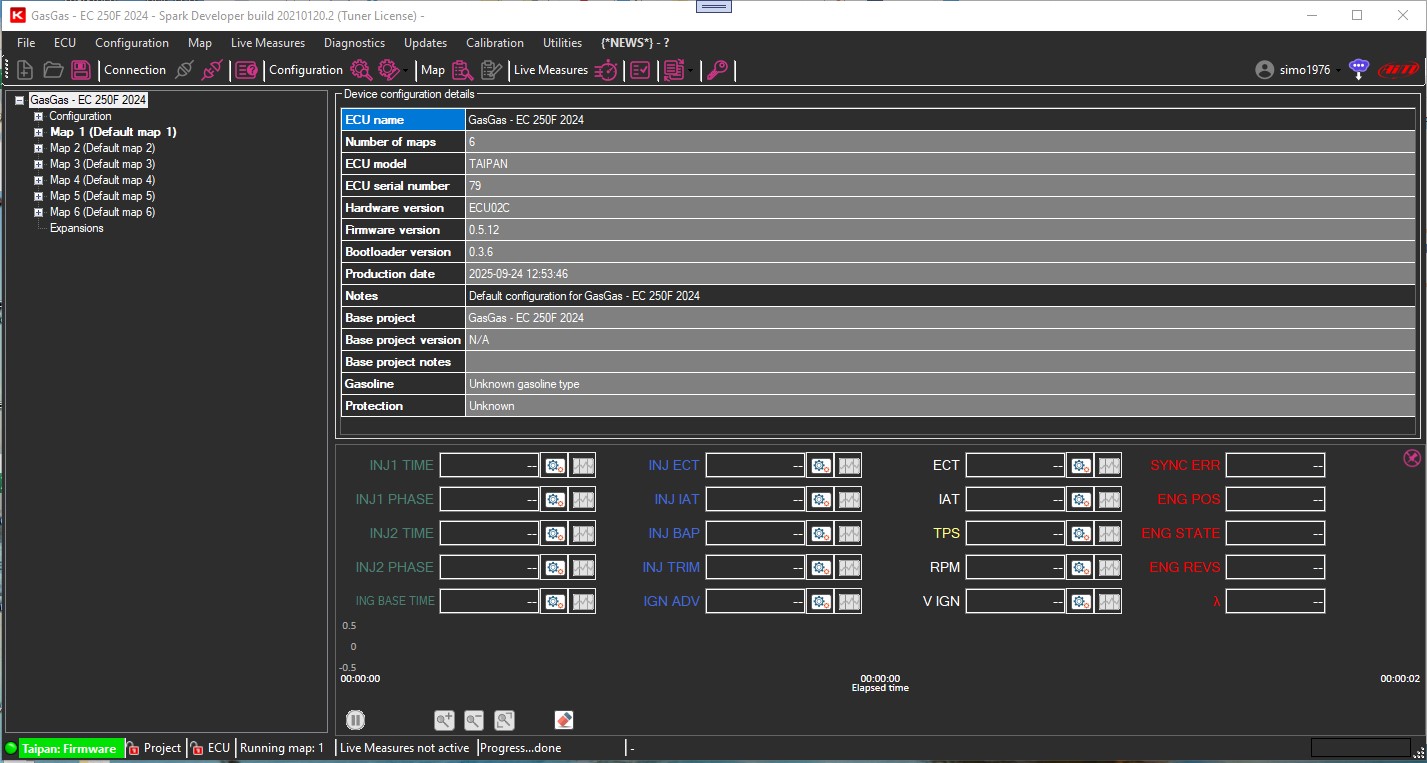This screenshot has height=763, width=1427.
Task: Select Map 5 (Default map 5) in tree
Action: pyautogui.click(x=102, y=196)
